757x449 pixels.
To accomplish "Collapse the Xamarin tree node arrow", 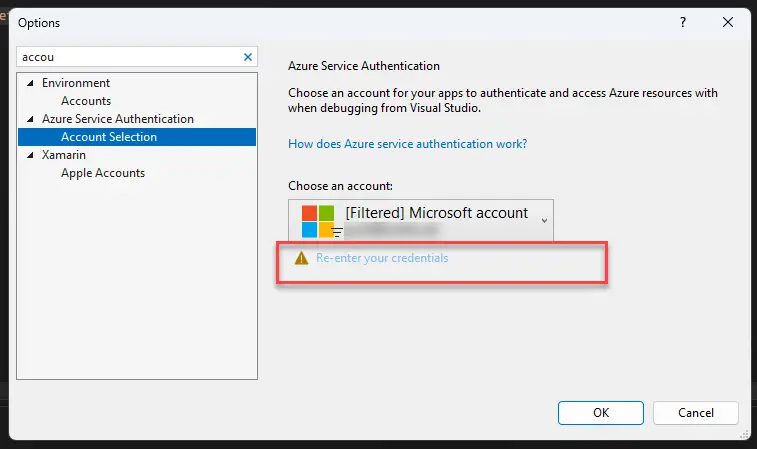I will point(30,155).
